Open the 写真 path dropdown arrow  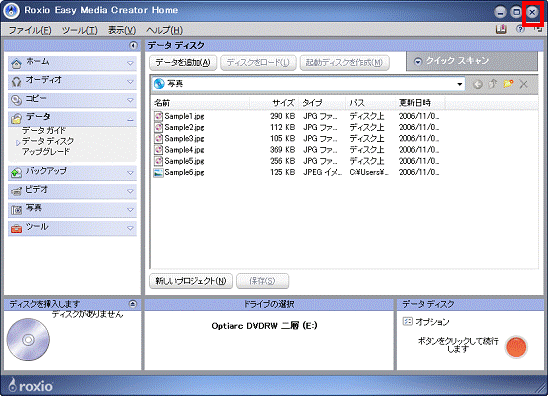[x=460, y=84]
